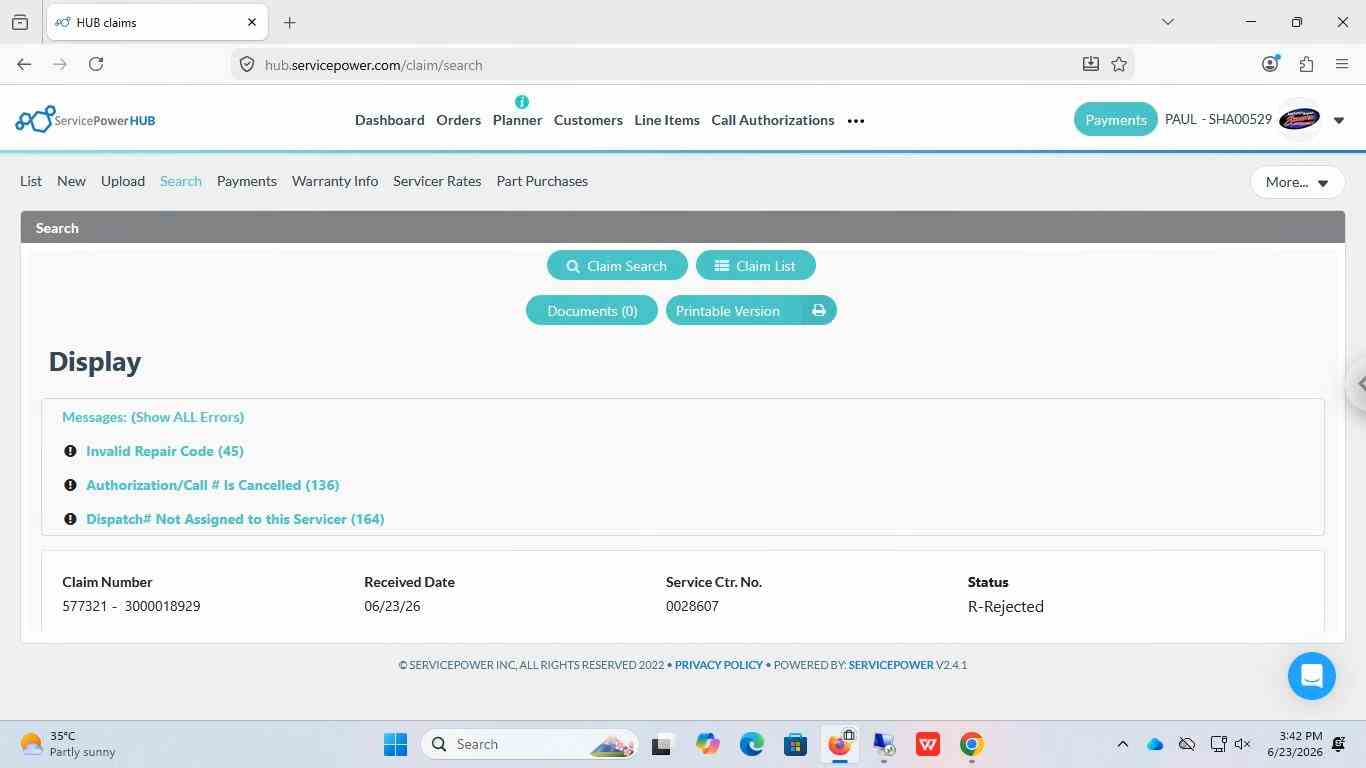Open Microsoft Edge from the taskbar
Screen dimensions: 1366x768
pyautogui.click(x=752, y=744)
